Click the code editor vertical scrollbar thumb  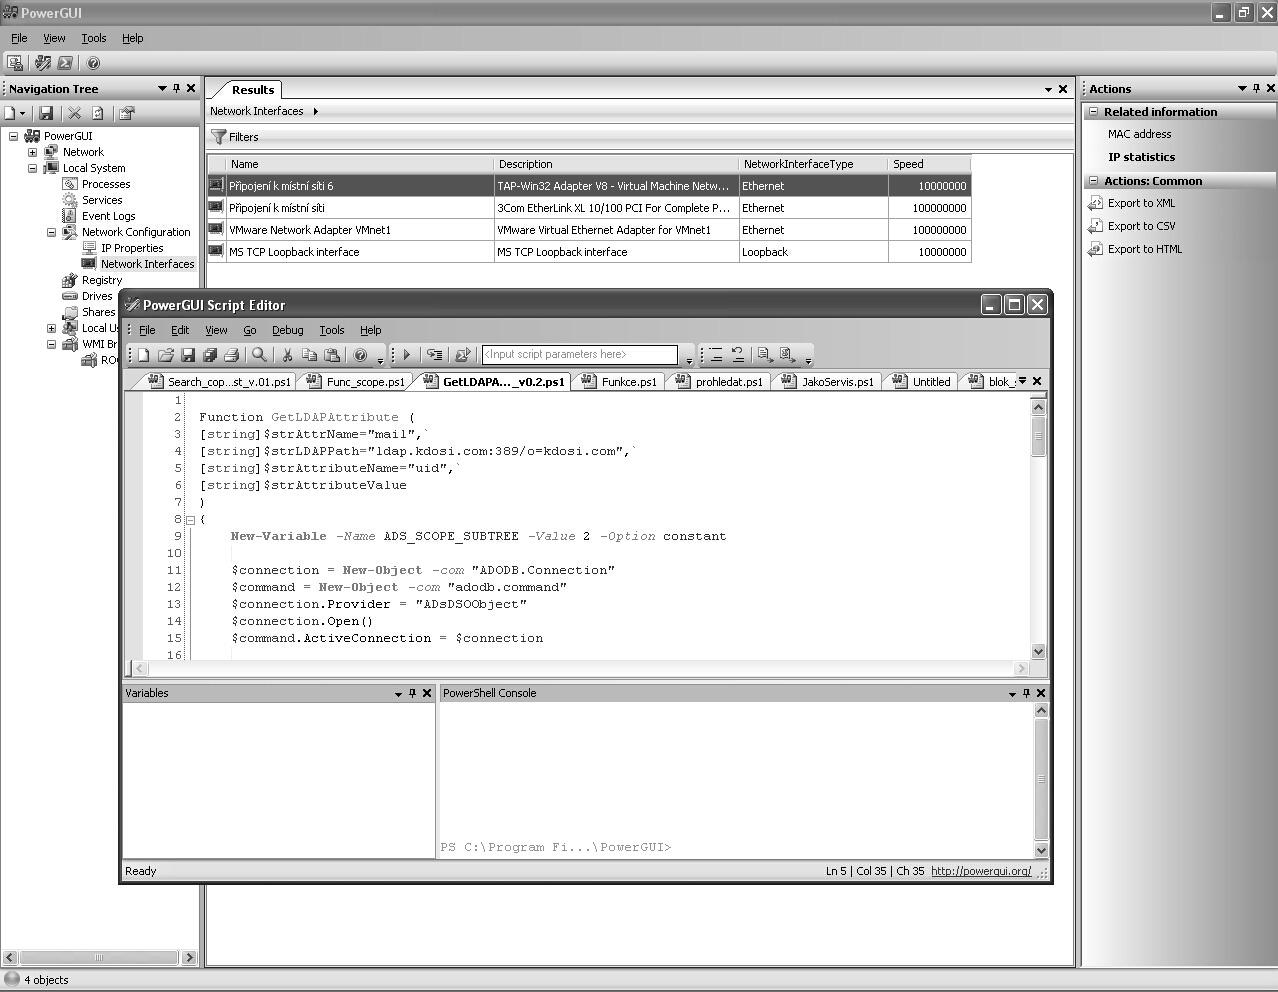(x=1038, y=436)
